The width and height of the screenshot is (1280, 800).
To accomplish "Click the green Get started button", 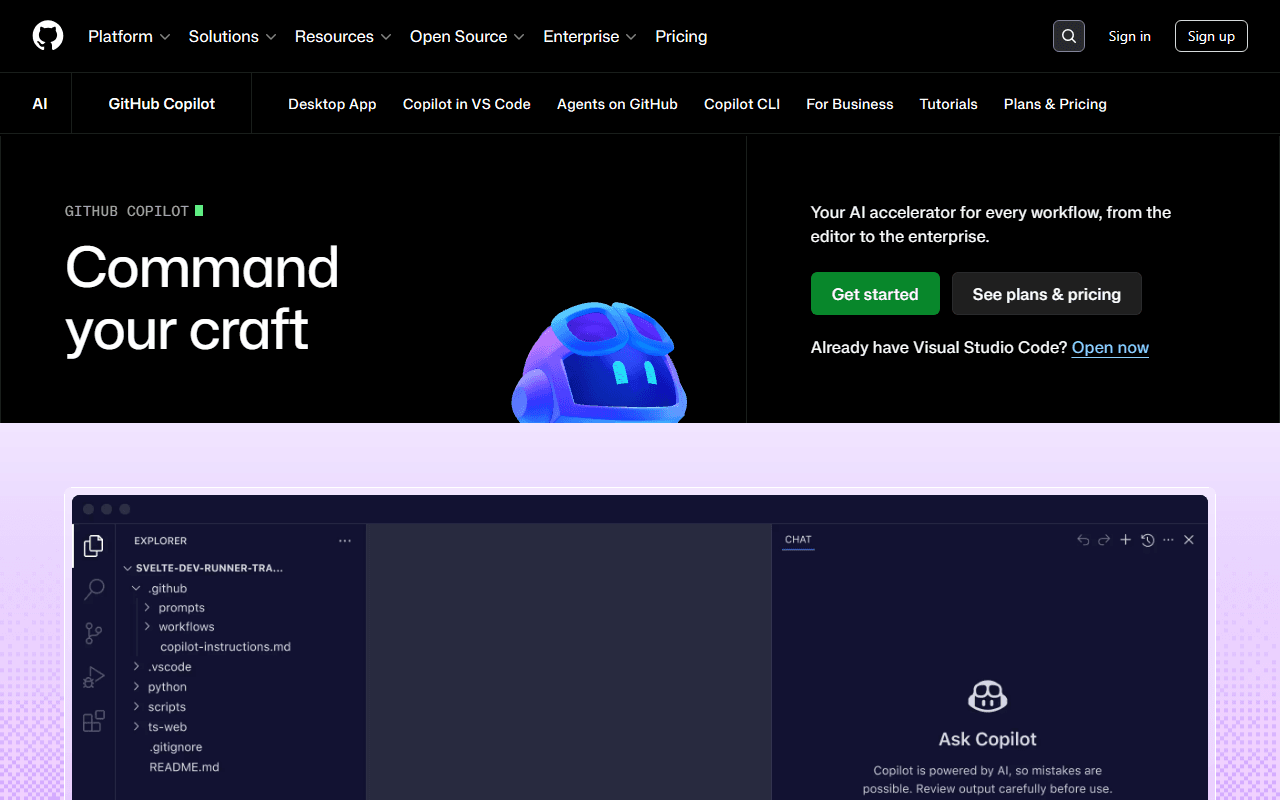I will tap(875, 294).
